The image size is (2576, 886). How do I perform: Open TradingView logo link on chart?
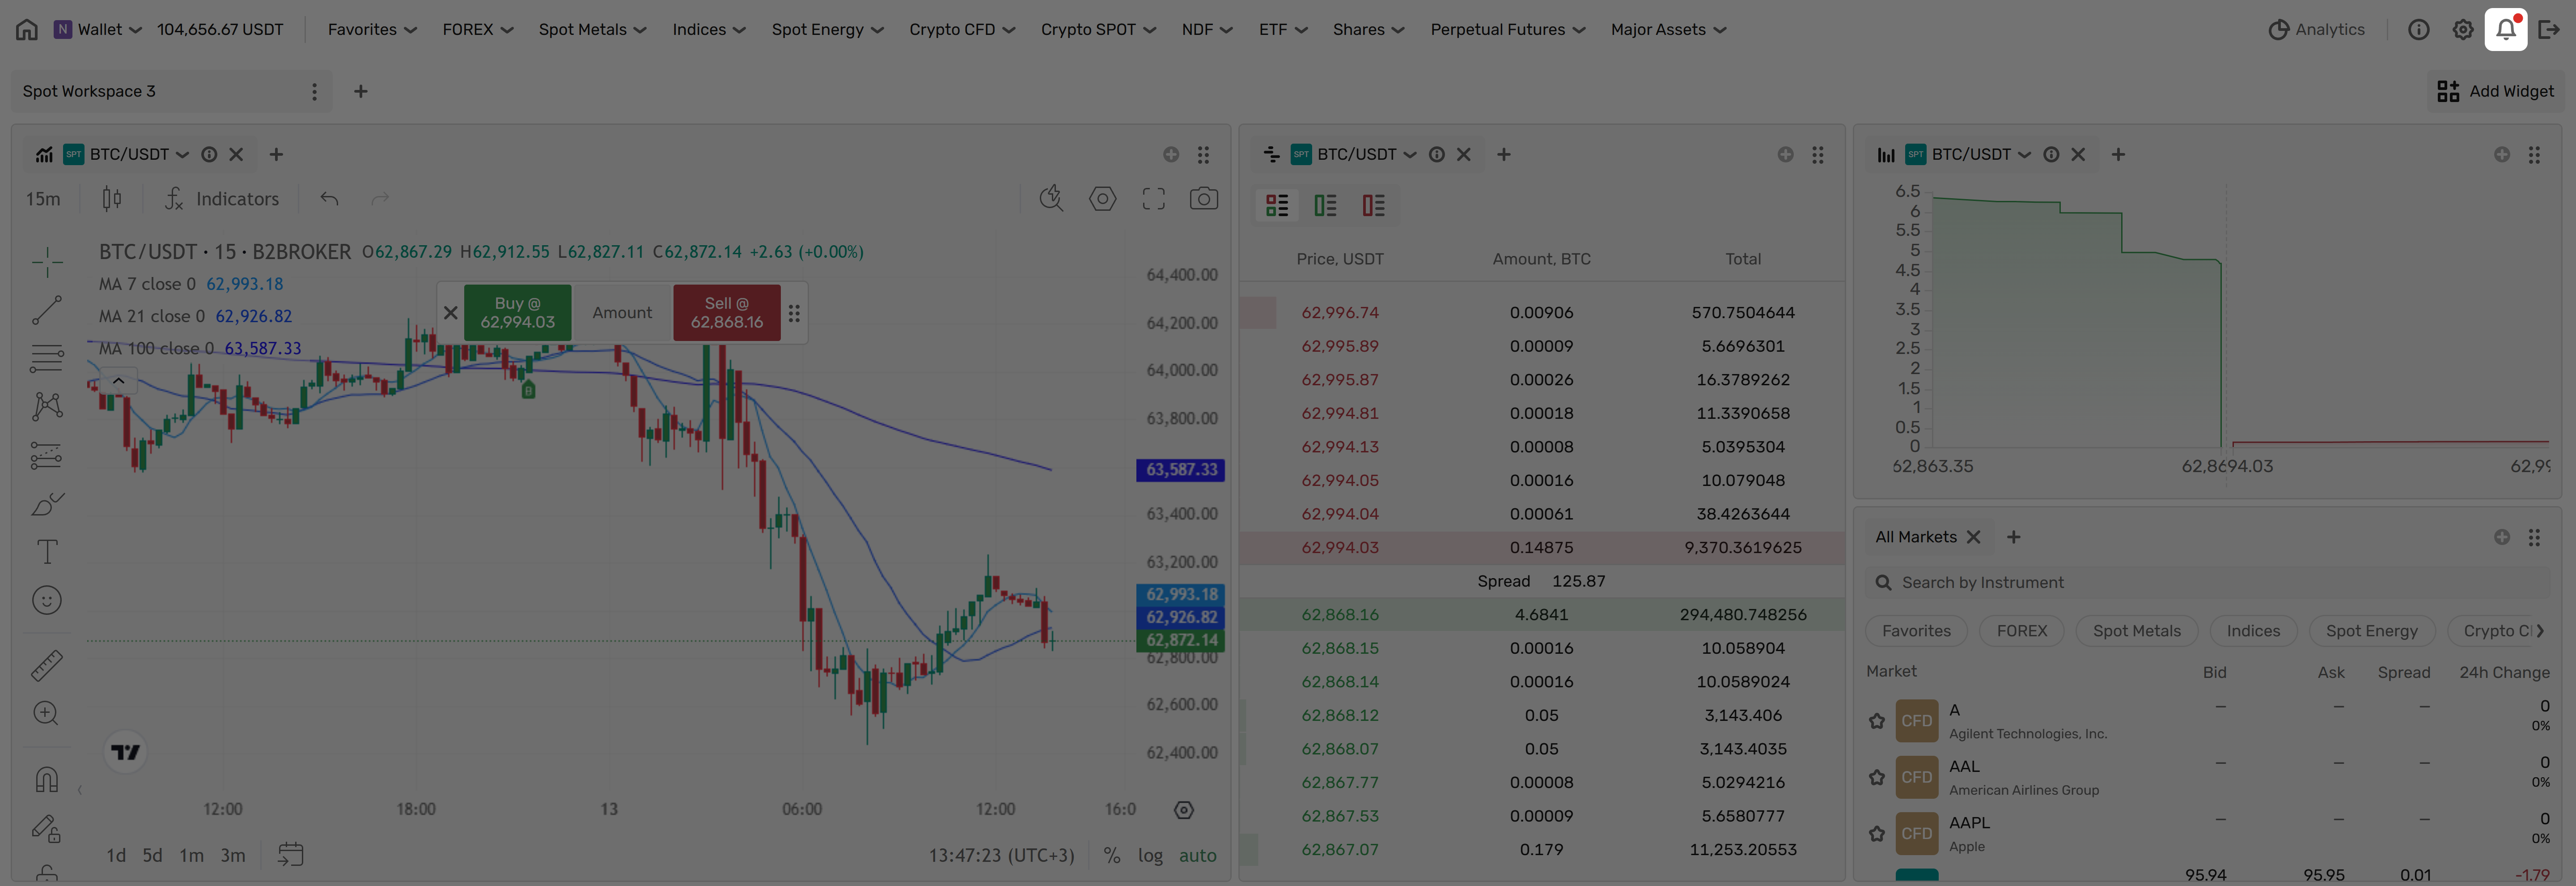[x=126, y=752]
